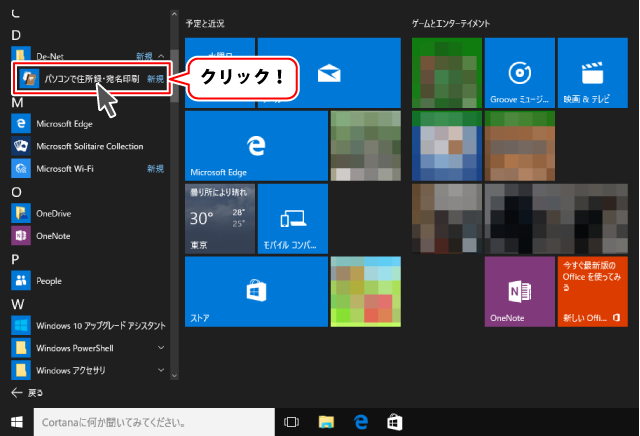Screen dimensions: 640x436
Task: Click the Task View taskbar icon
Action: point(292,423)
